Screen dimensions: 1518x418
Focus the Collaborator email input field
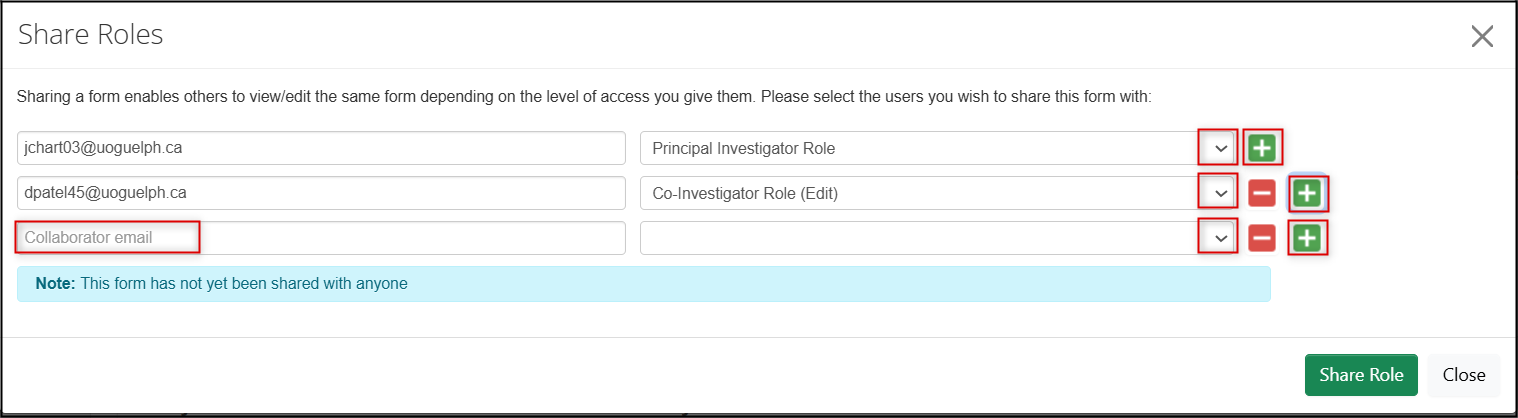[x=321, y=238]
